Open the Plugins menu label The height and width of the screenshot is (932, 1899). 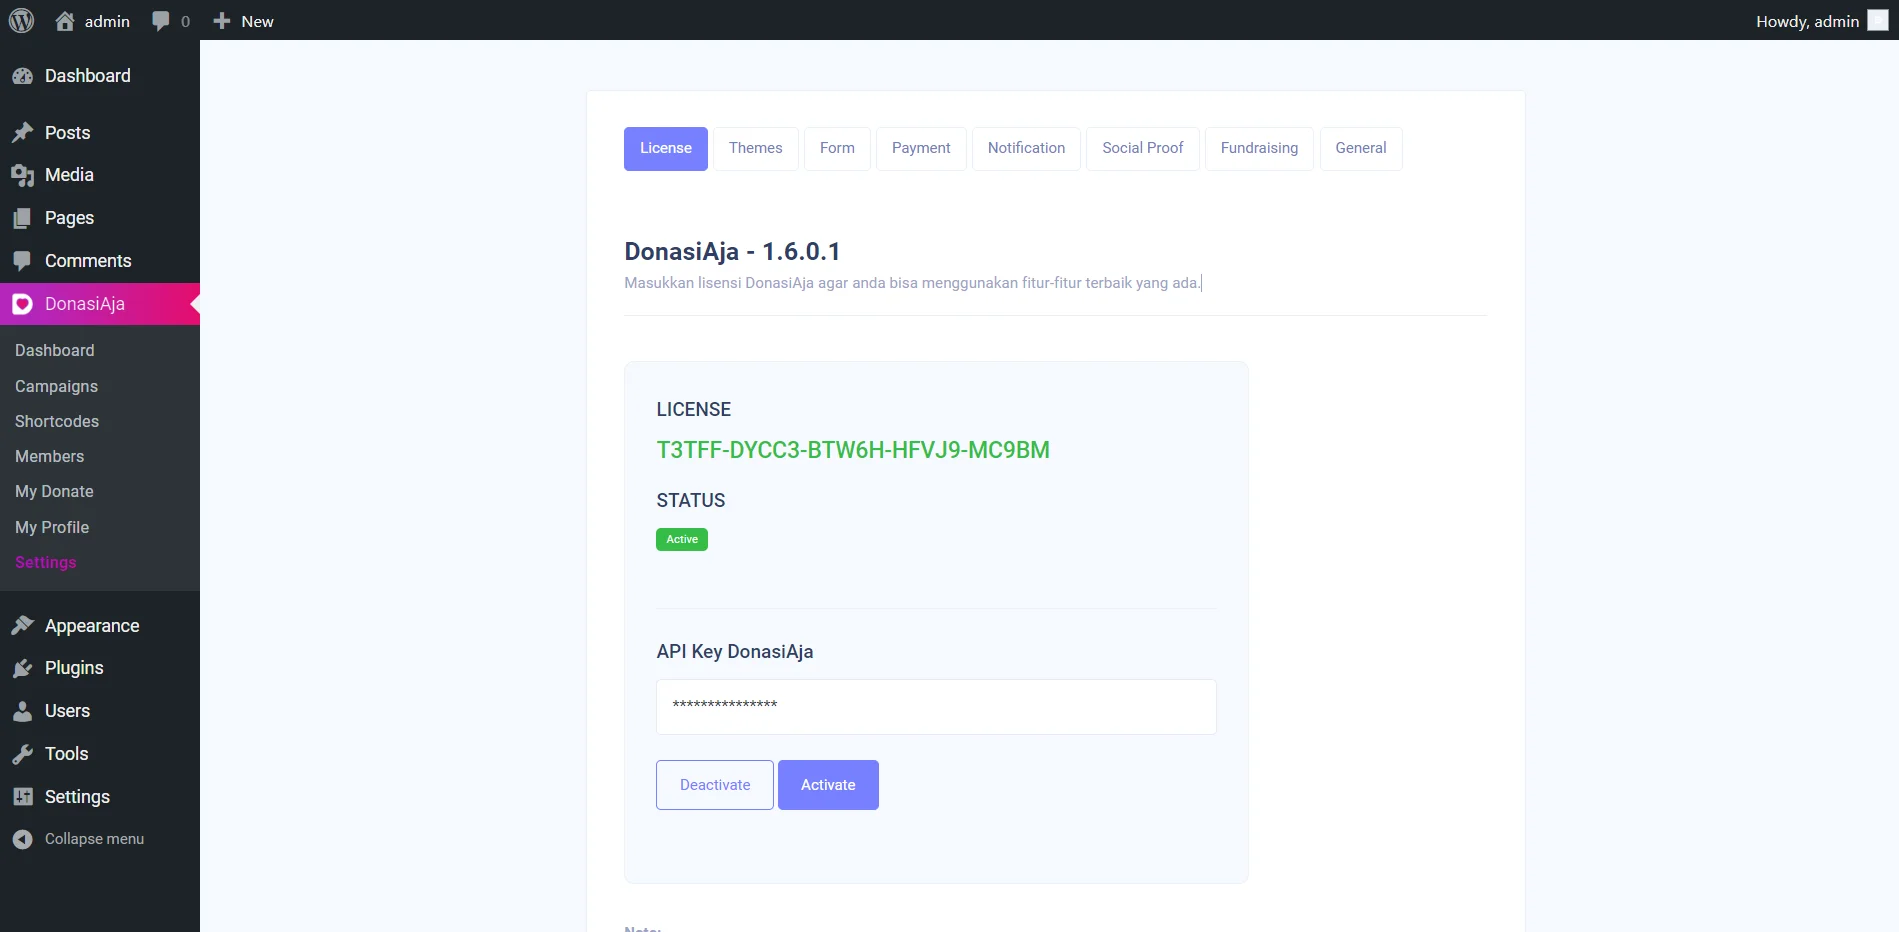[74, 668]
